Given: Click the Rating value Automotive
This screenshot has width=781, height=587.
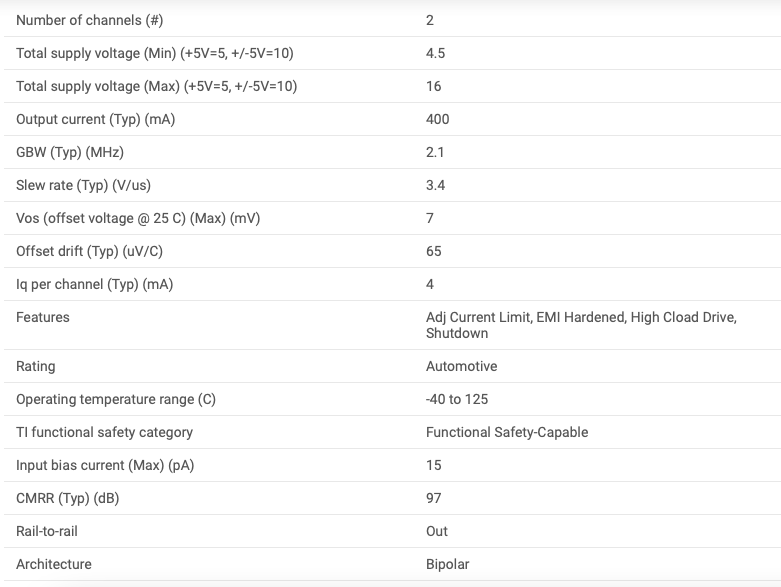Looking at the screenshot, I should pyautogui.click(x=461, y=366).
